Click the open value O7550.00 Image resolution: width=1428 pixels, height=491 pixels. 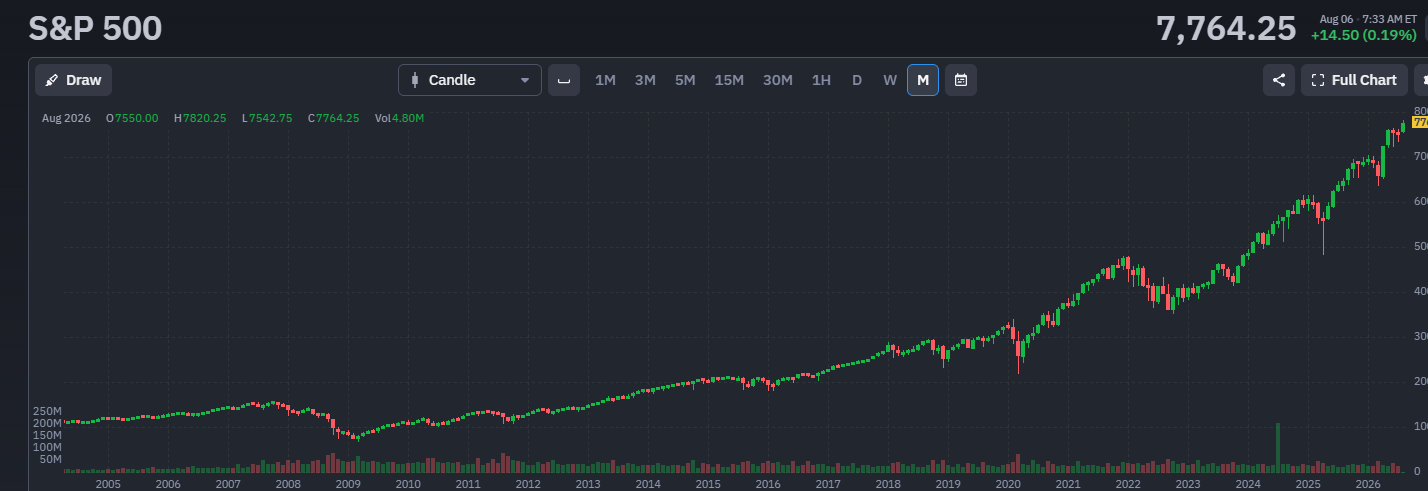pyautogui.click(x=132, y=118)
